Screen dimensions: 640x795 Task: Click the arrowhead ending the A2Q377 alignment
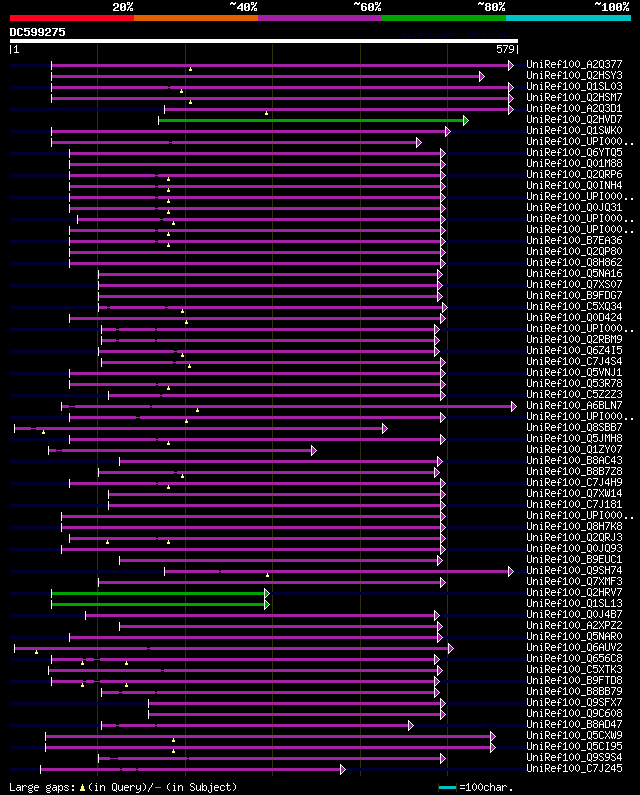coord(511,65)
